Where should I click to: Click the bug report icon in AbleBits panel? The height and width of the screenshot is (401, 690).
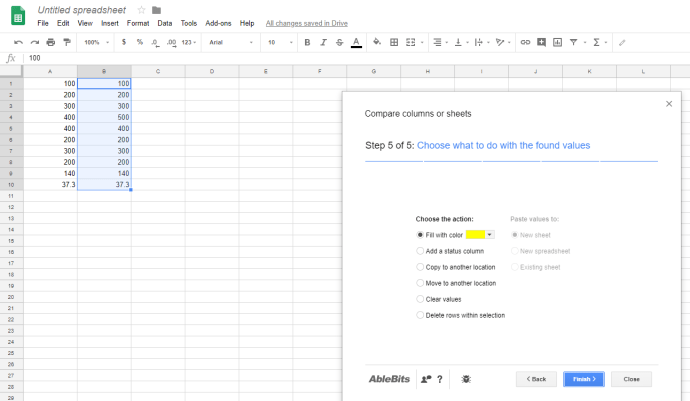(x=466, y=379)
